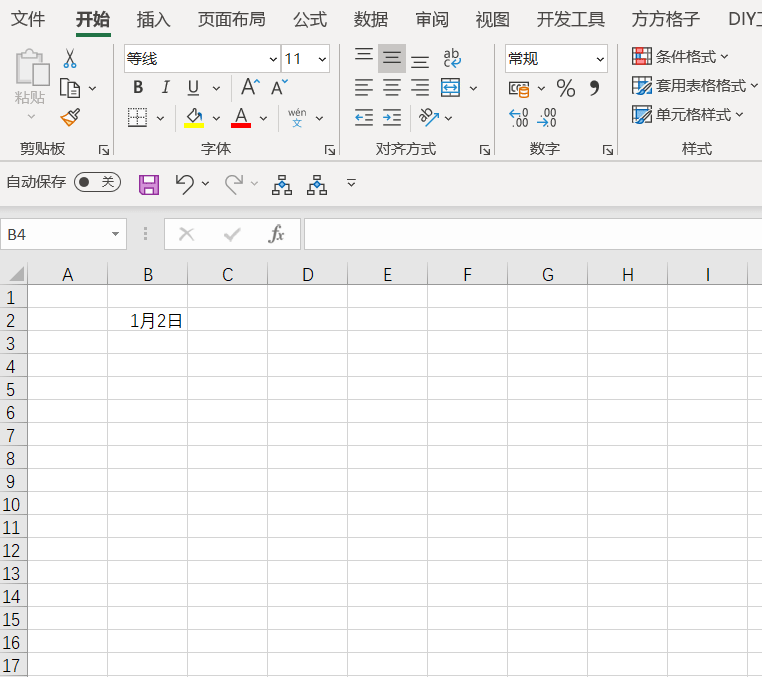Click the text orientation icon
762x677 pixels.
[429, 117]
